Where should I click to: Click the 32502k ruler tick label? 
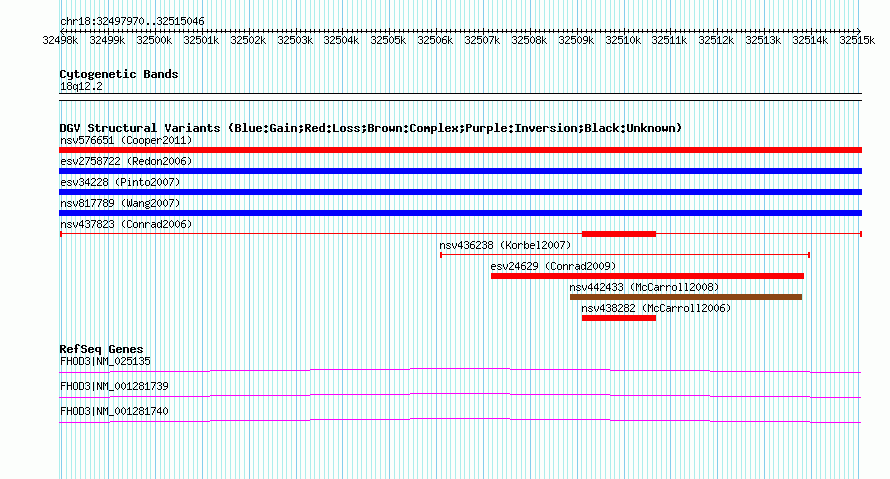248,40
